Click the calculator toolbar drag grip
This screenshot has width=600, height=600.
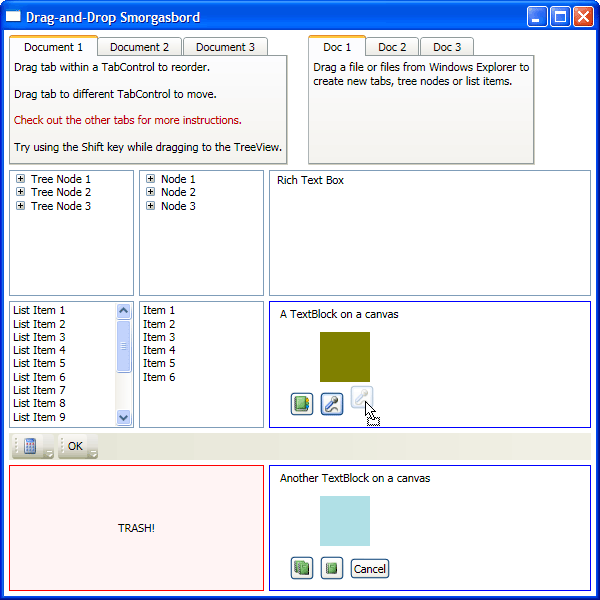[16, 446]
